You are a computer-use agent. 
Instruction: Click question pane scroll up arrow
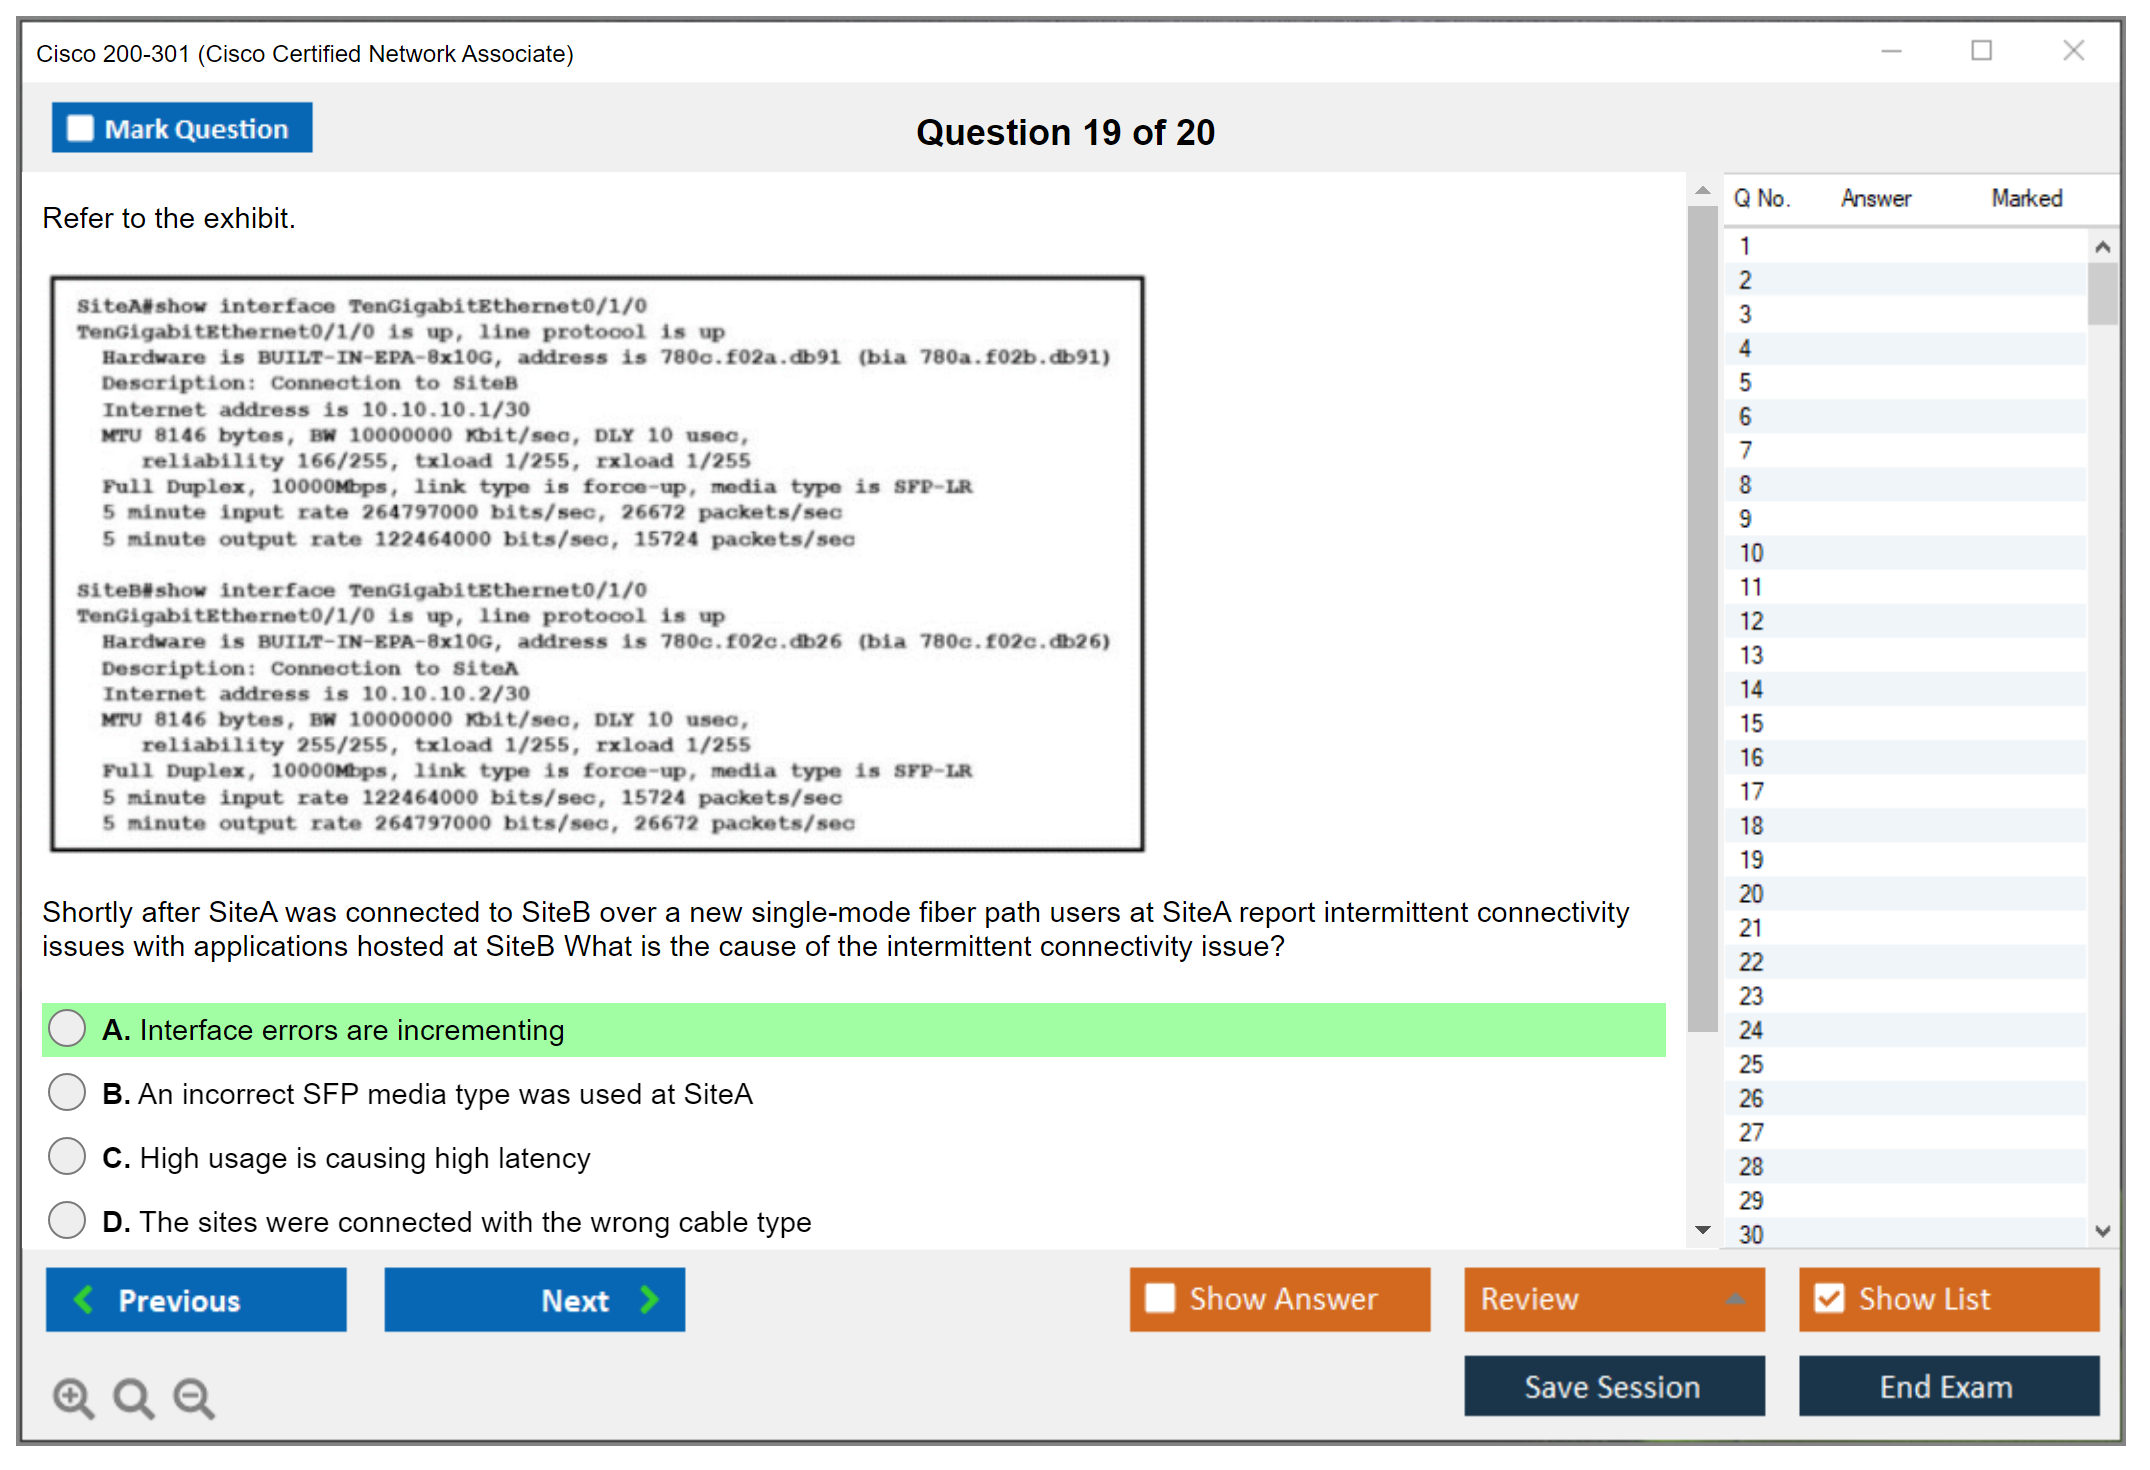pos(1702,190)
